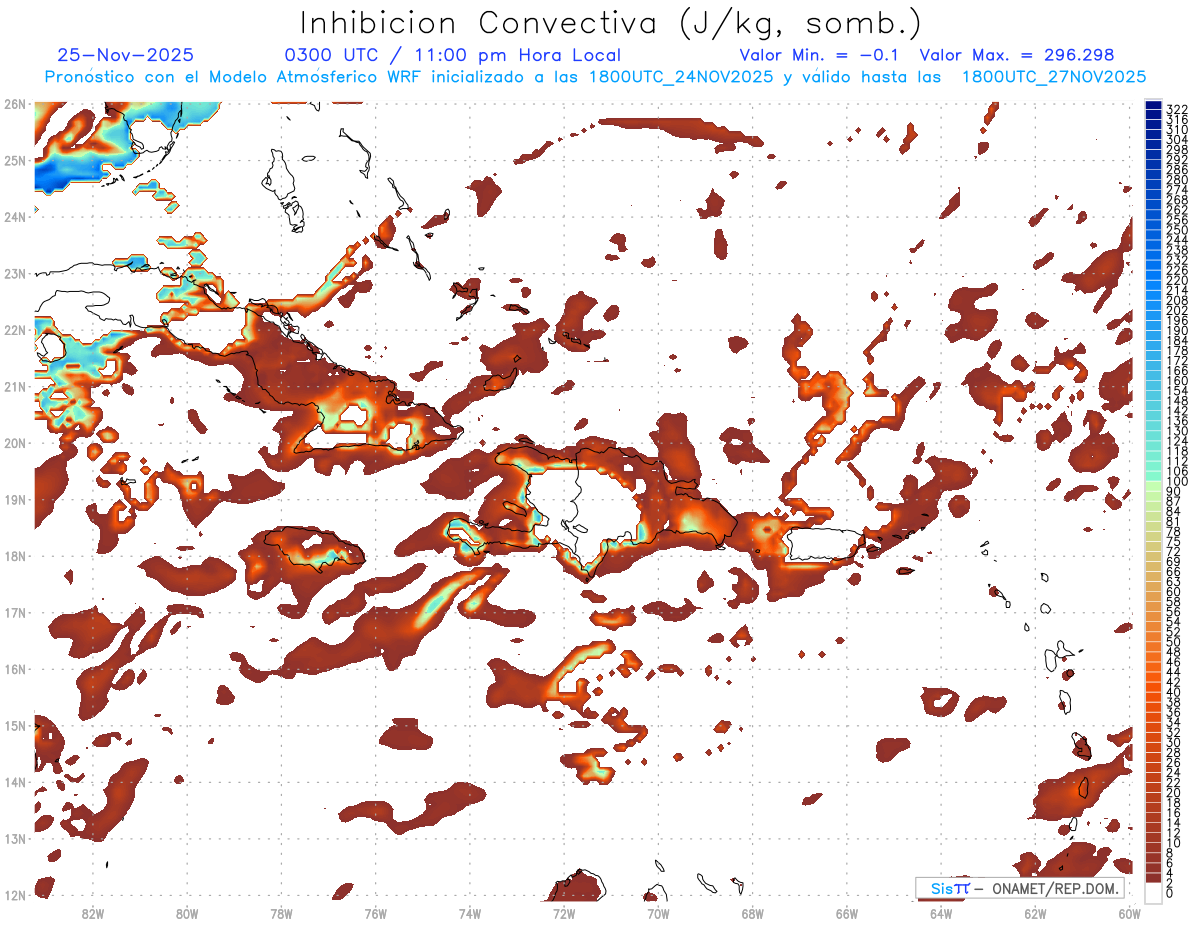Click the latitude label '15N'
The height and width of the screenshot is (927, 1200).
coord(14,725)
